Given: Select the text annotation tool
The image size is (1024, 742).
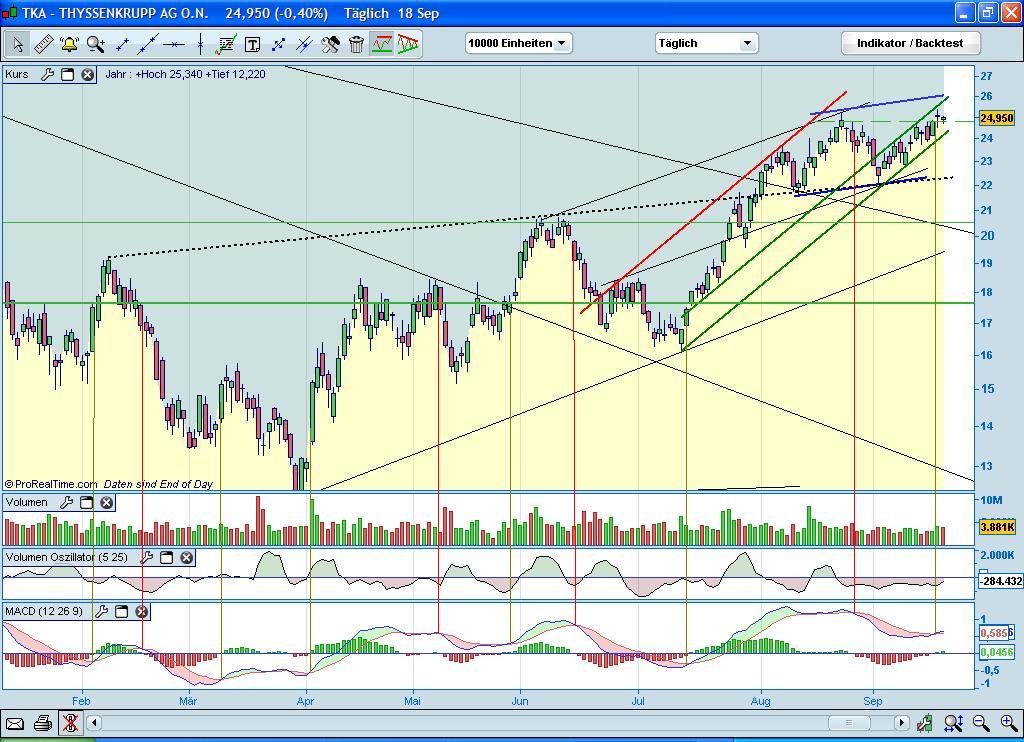Looking at the screenshot, I should tap(252, 44).
